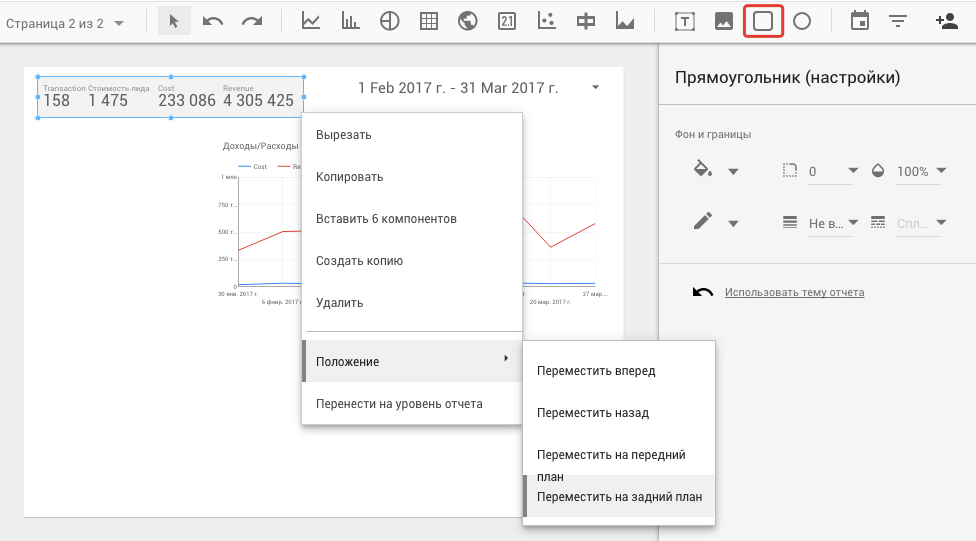
Task: Open the share/add people icon
Action: (x=945, y=21)
